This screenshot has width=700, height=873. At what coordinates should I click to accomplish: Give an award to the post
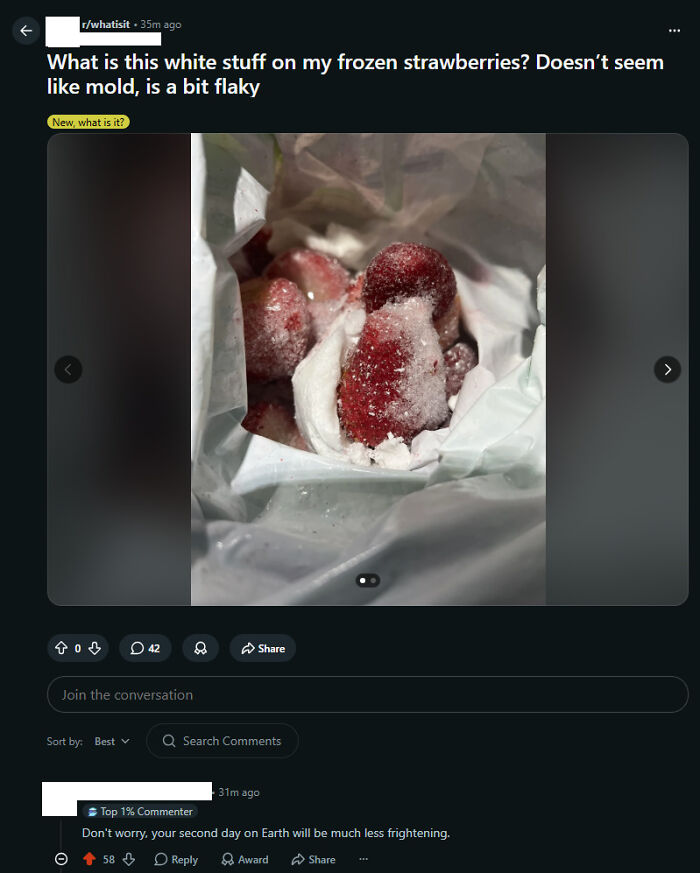[x=200, y=648]
